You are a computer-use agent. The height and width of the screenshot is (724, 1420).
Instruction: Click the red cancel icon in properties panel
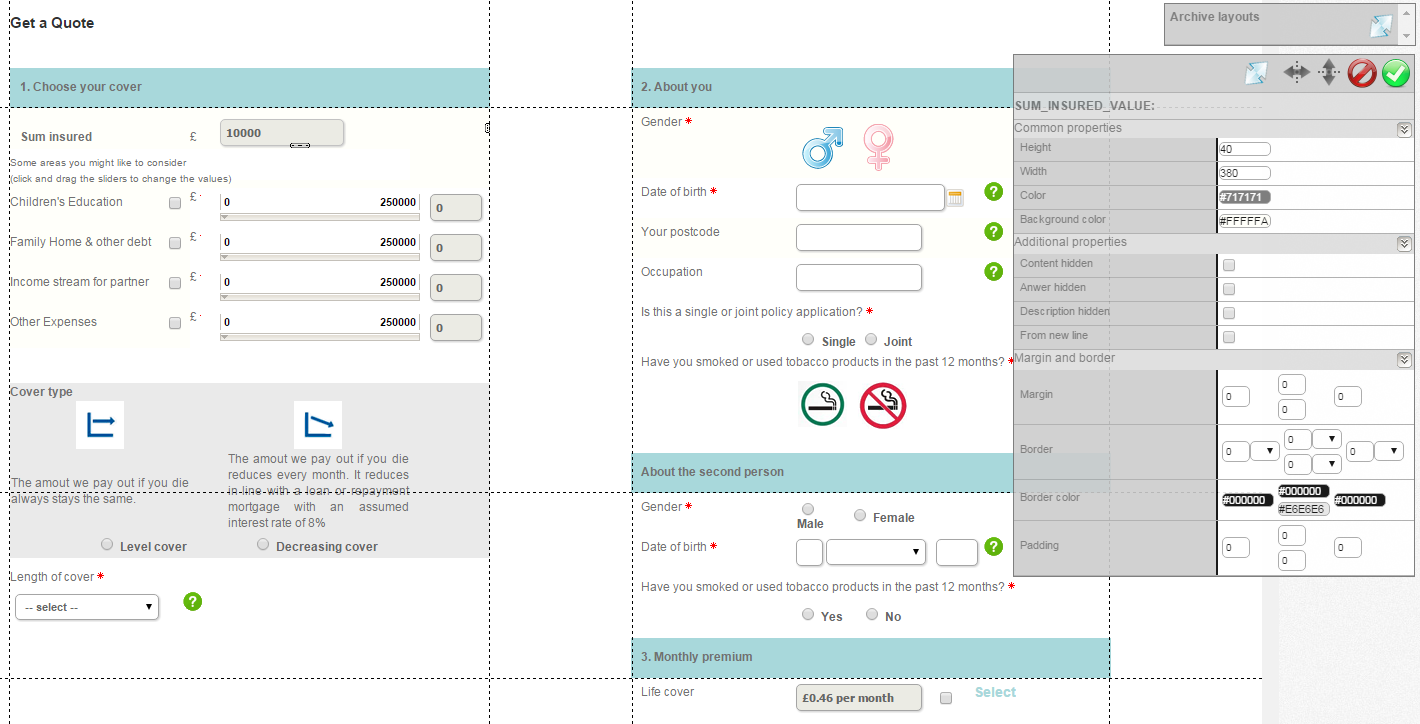point(1362,73)
